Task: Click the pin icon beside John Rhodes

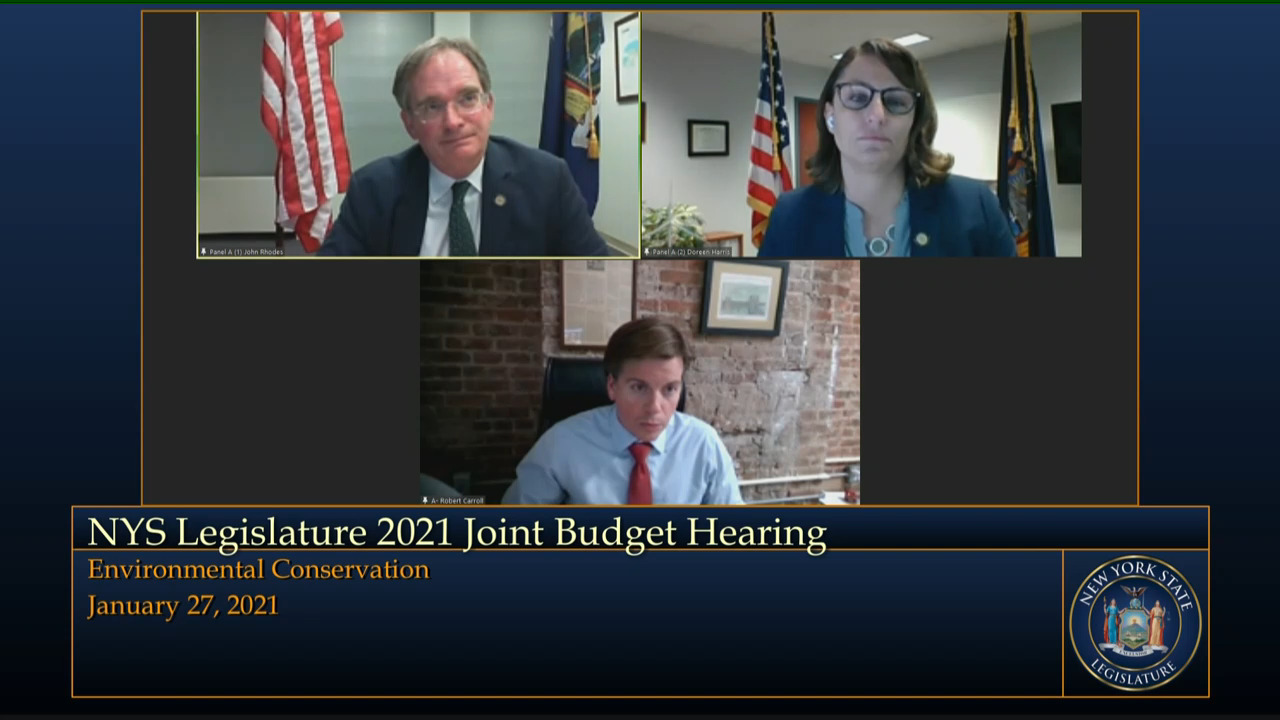Action: coord(204,252)
